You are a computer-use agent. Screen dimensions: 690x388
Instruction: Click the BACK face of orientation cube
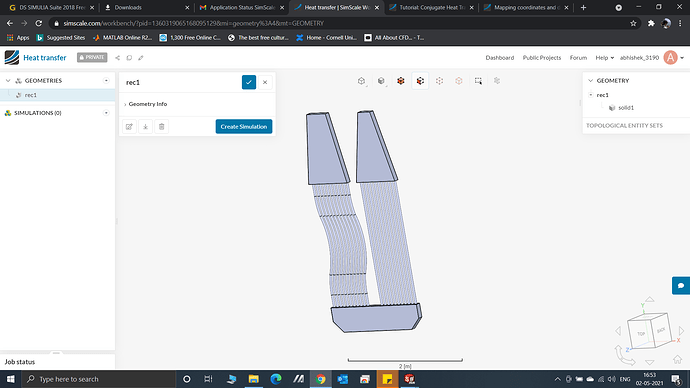click(x=661, y=330)
